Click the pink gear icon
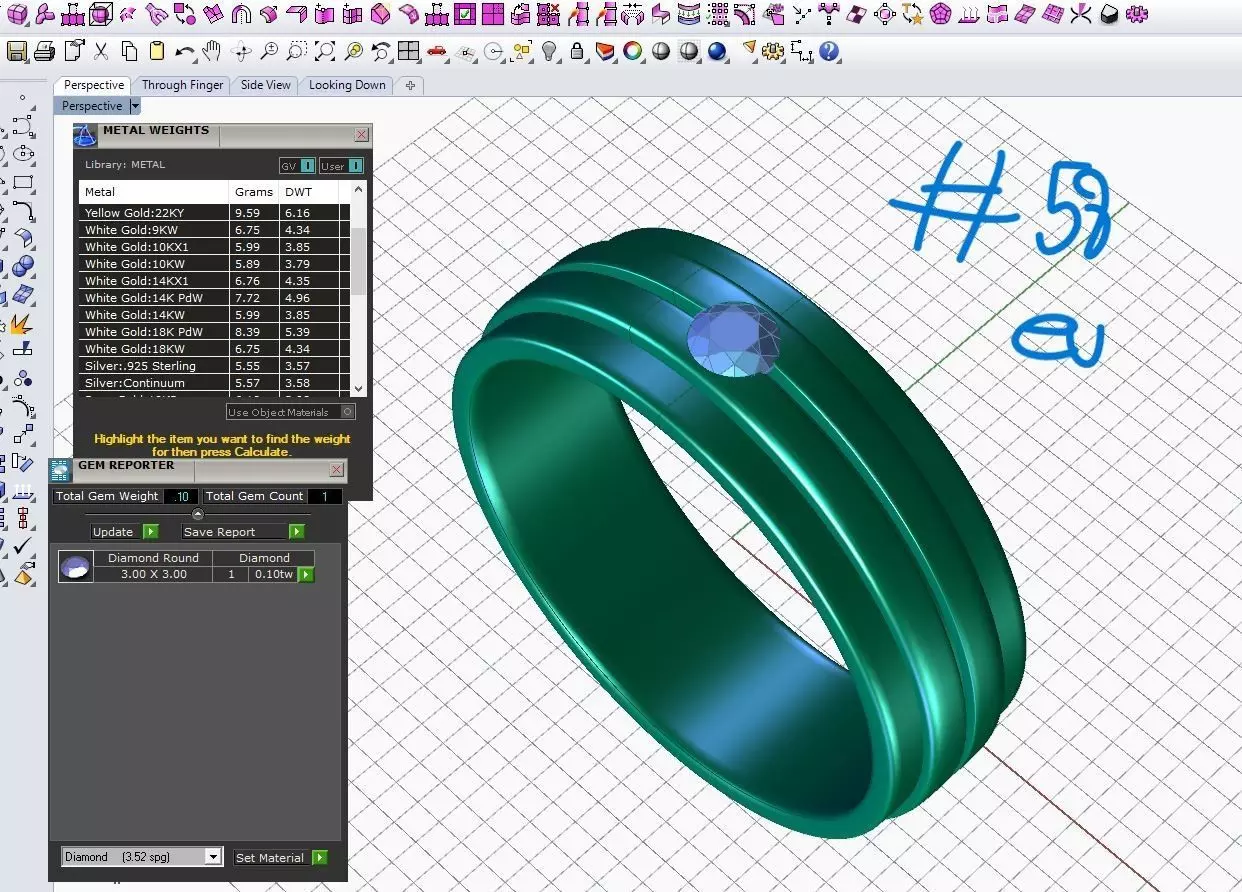Image resolution: width=1242 pixels, height=892 pixels. [x=1137, y=14]
